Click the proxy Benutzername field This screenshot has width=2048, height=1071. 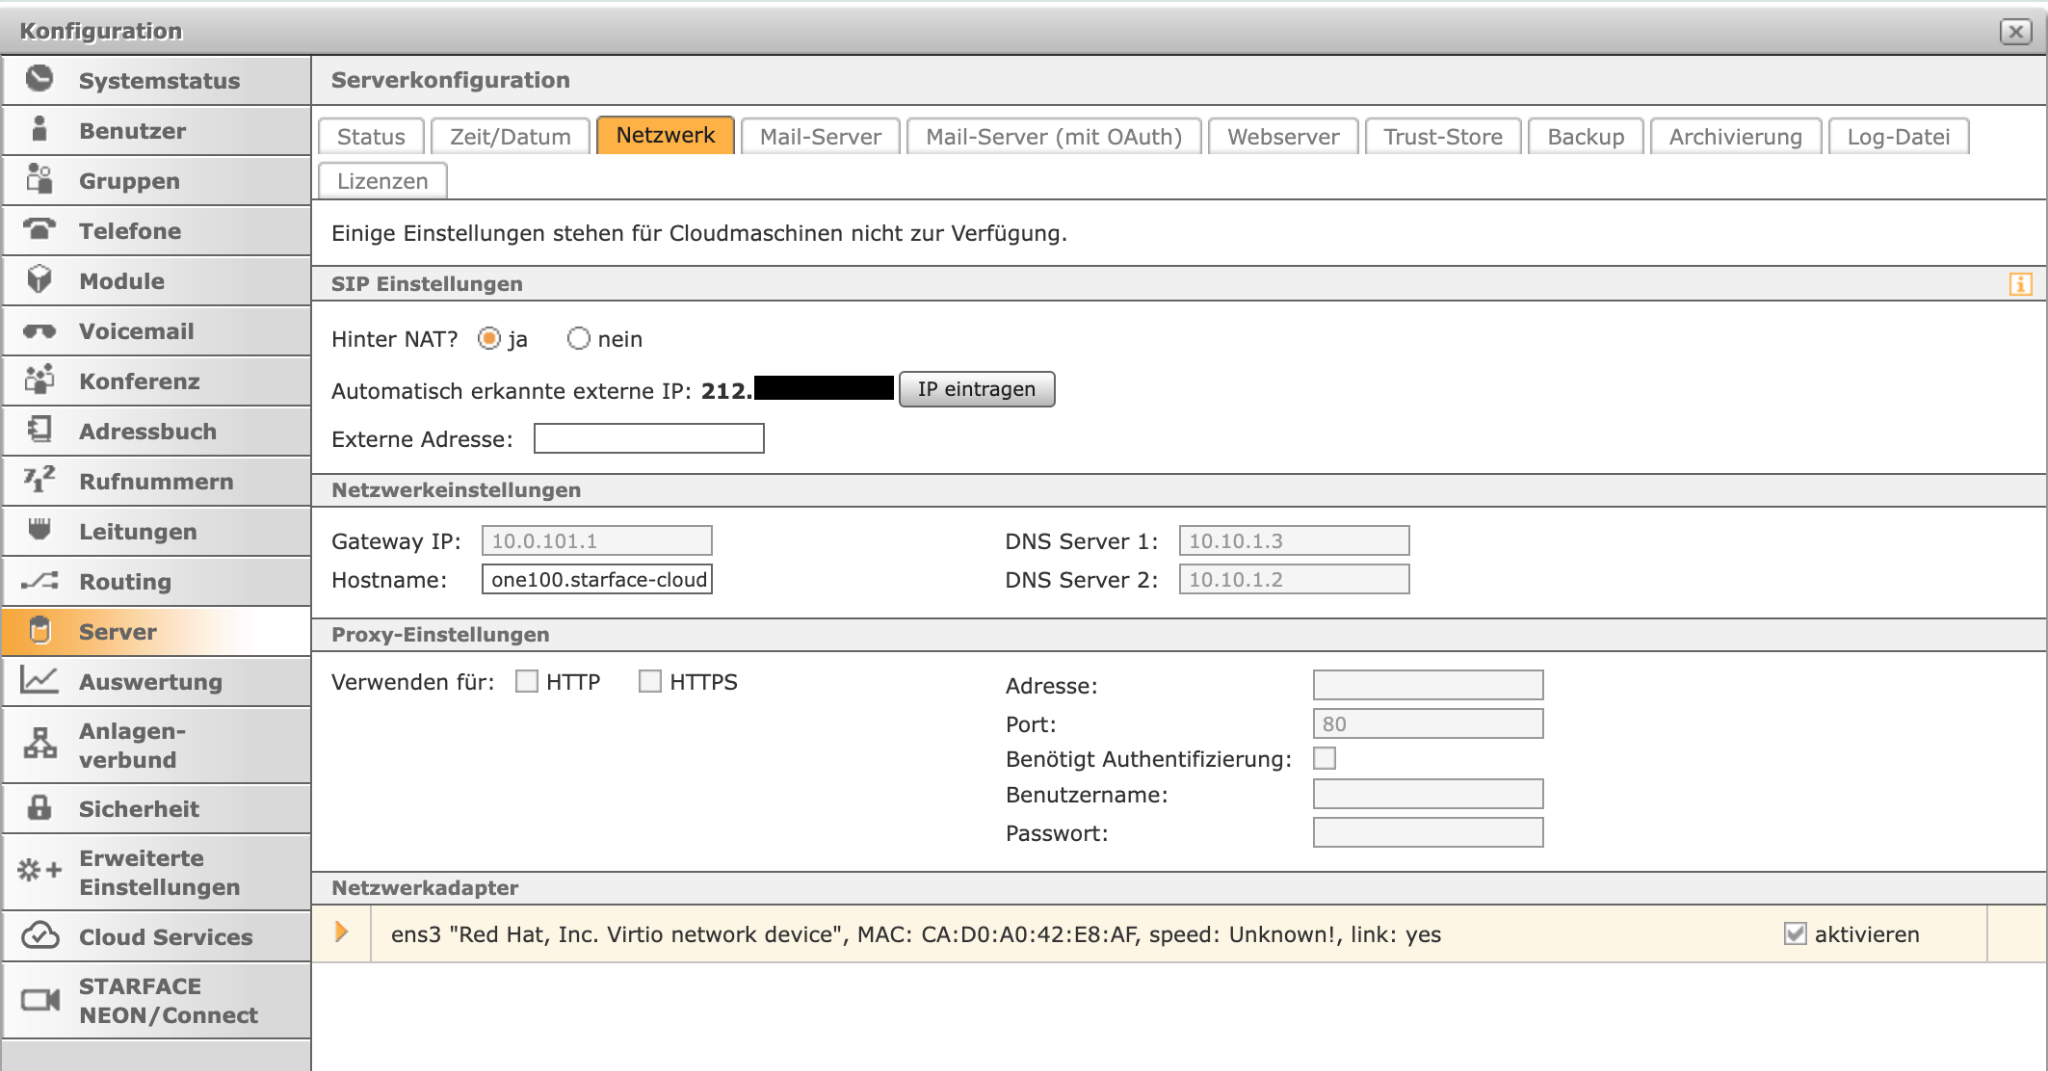1428,794
